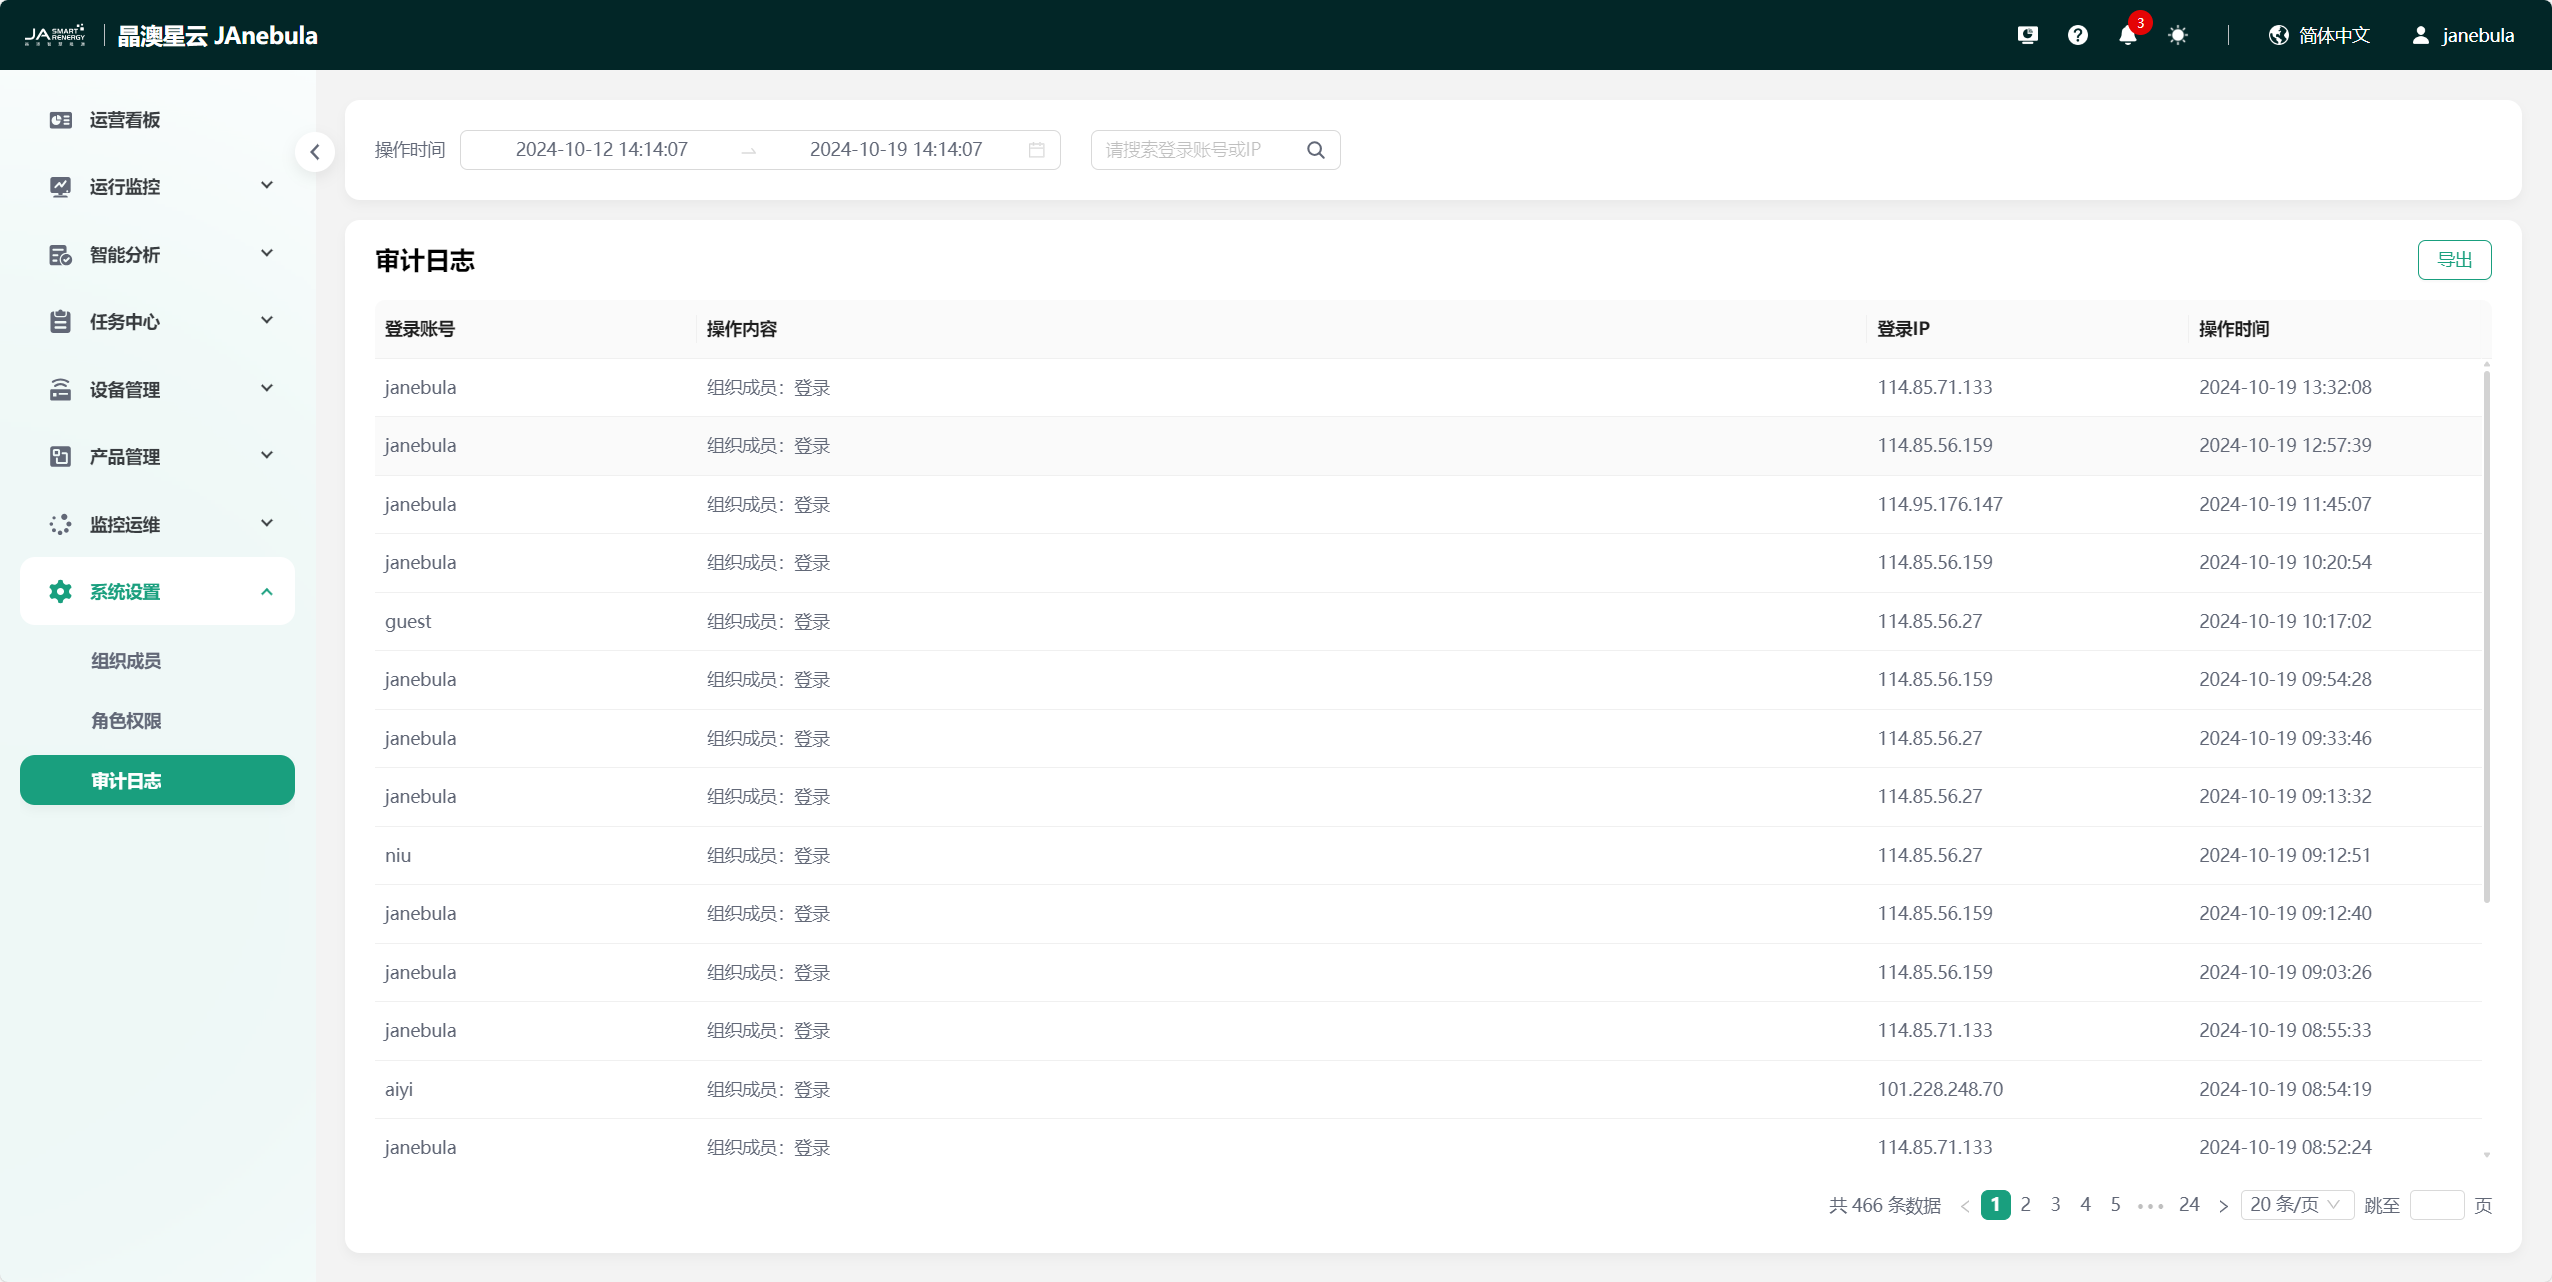Click the screen monitor icon in header
The image size is (2552, 1282).
point(2027,36)
